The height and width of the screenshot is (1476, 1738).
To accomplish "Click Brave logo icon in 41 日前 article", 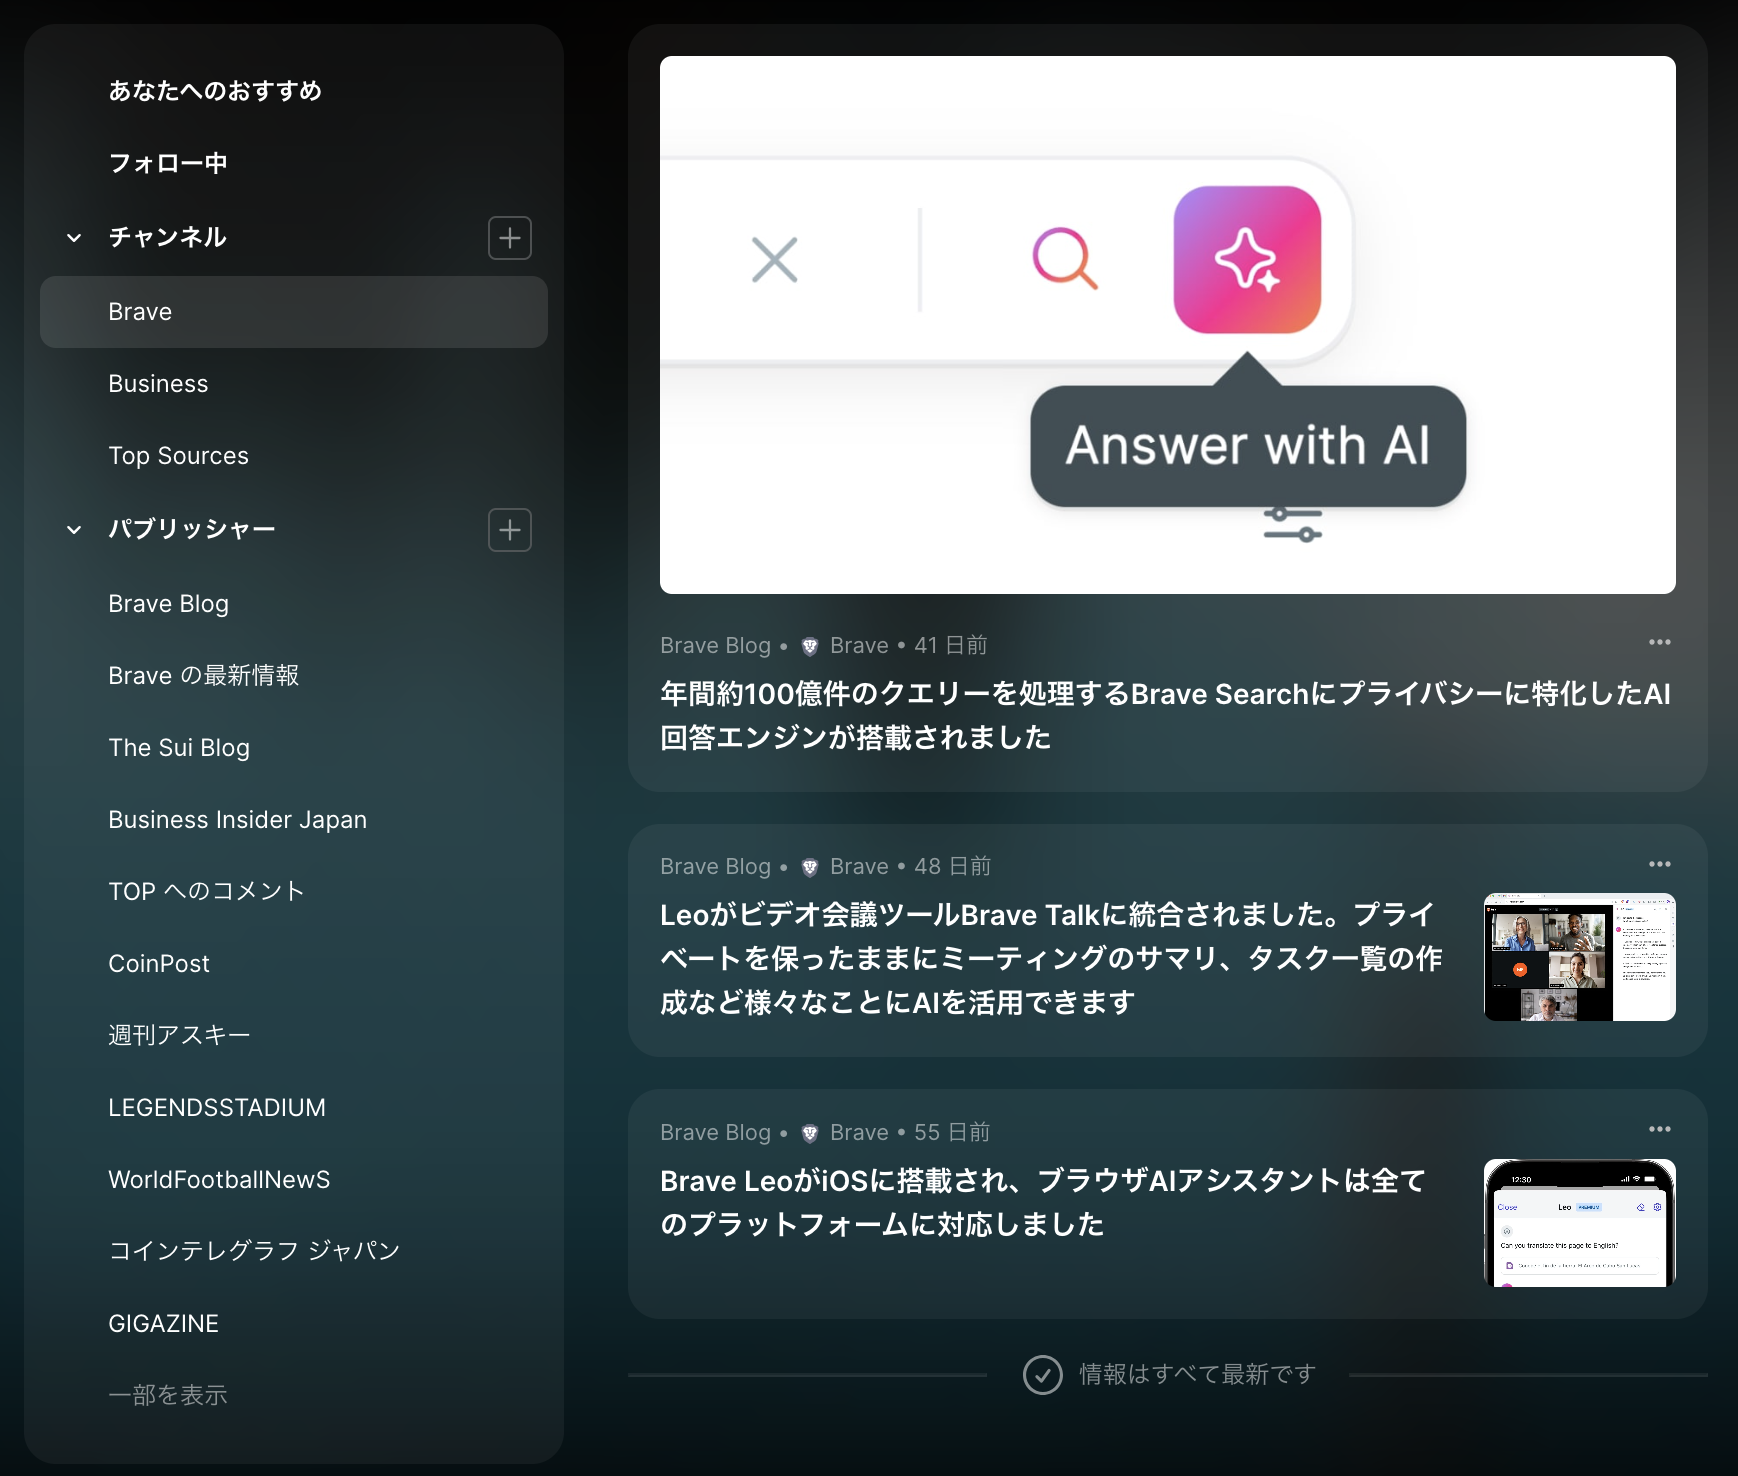I will tap(810, 646).
